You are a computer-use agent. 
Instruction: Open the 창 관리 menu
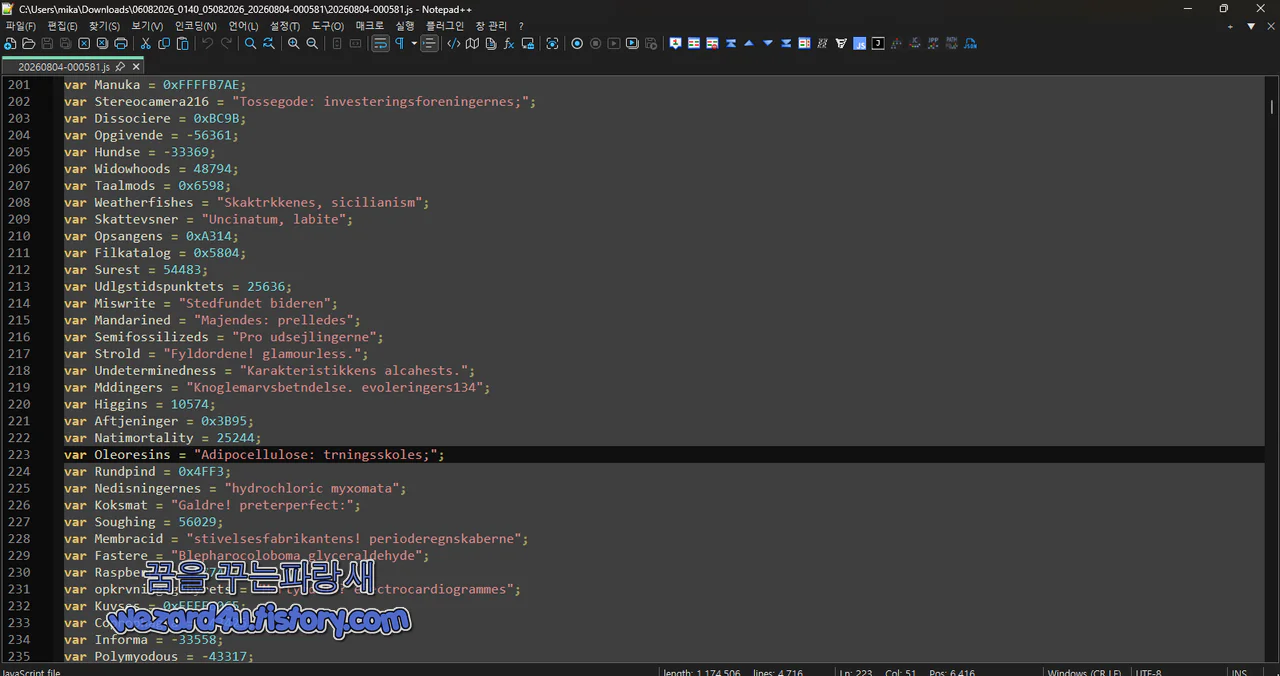tap(491, 26)
